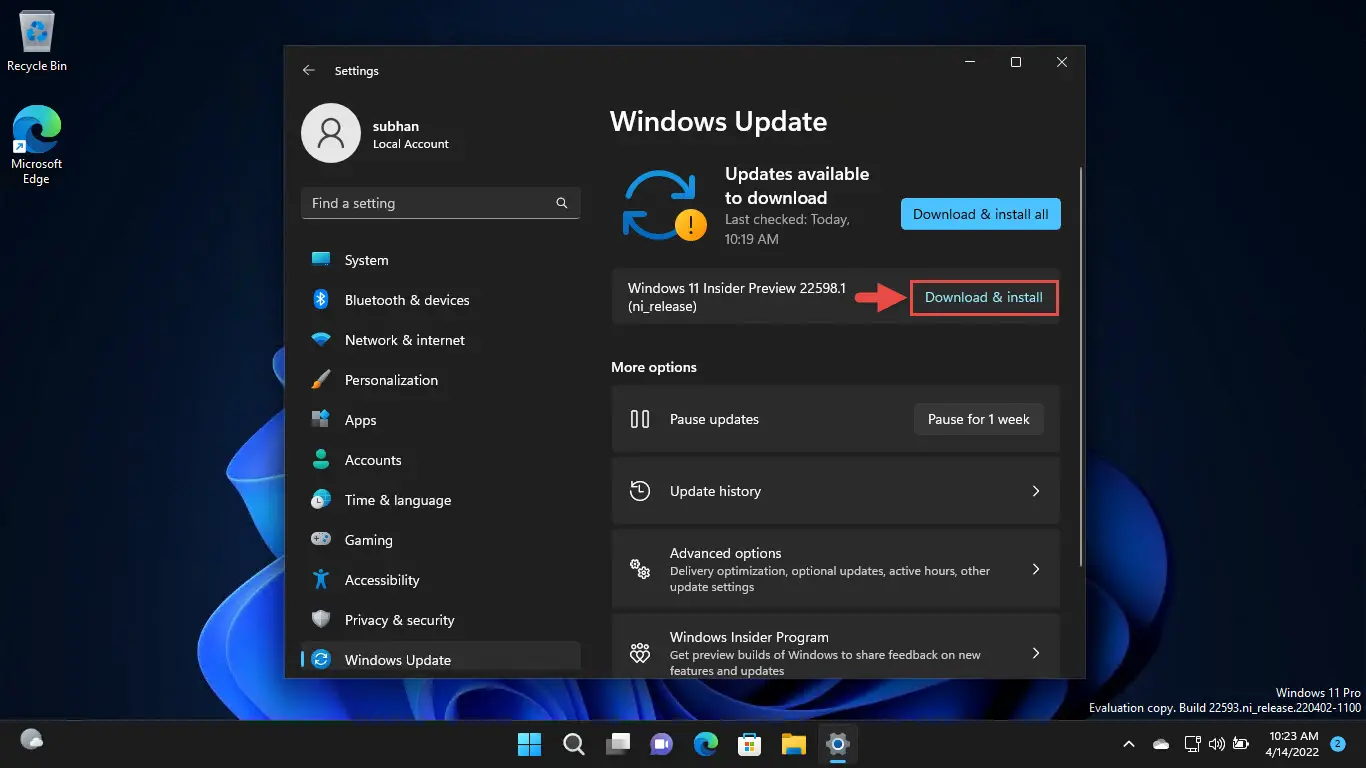Click the Windows Insider Program icon
Screen dimensions: 1366x768
point(640,653)
